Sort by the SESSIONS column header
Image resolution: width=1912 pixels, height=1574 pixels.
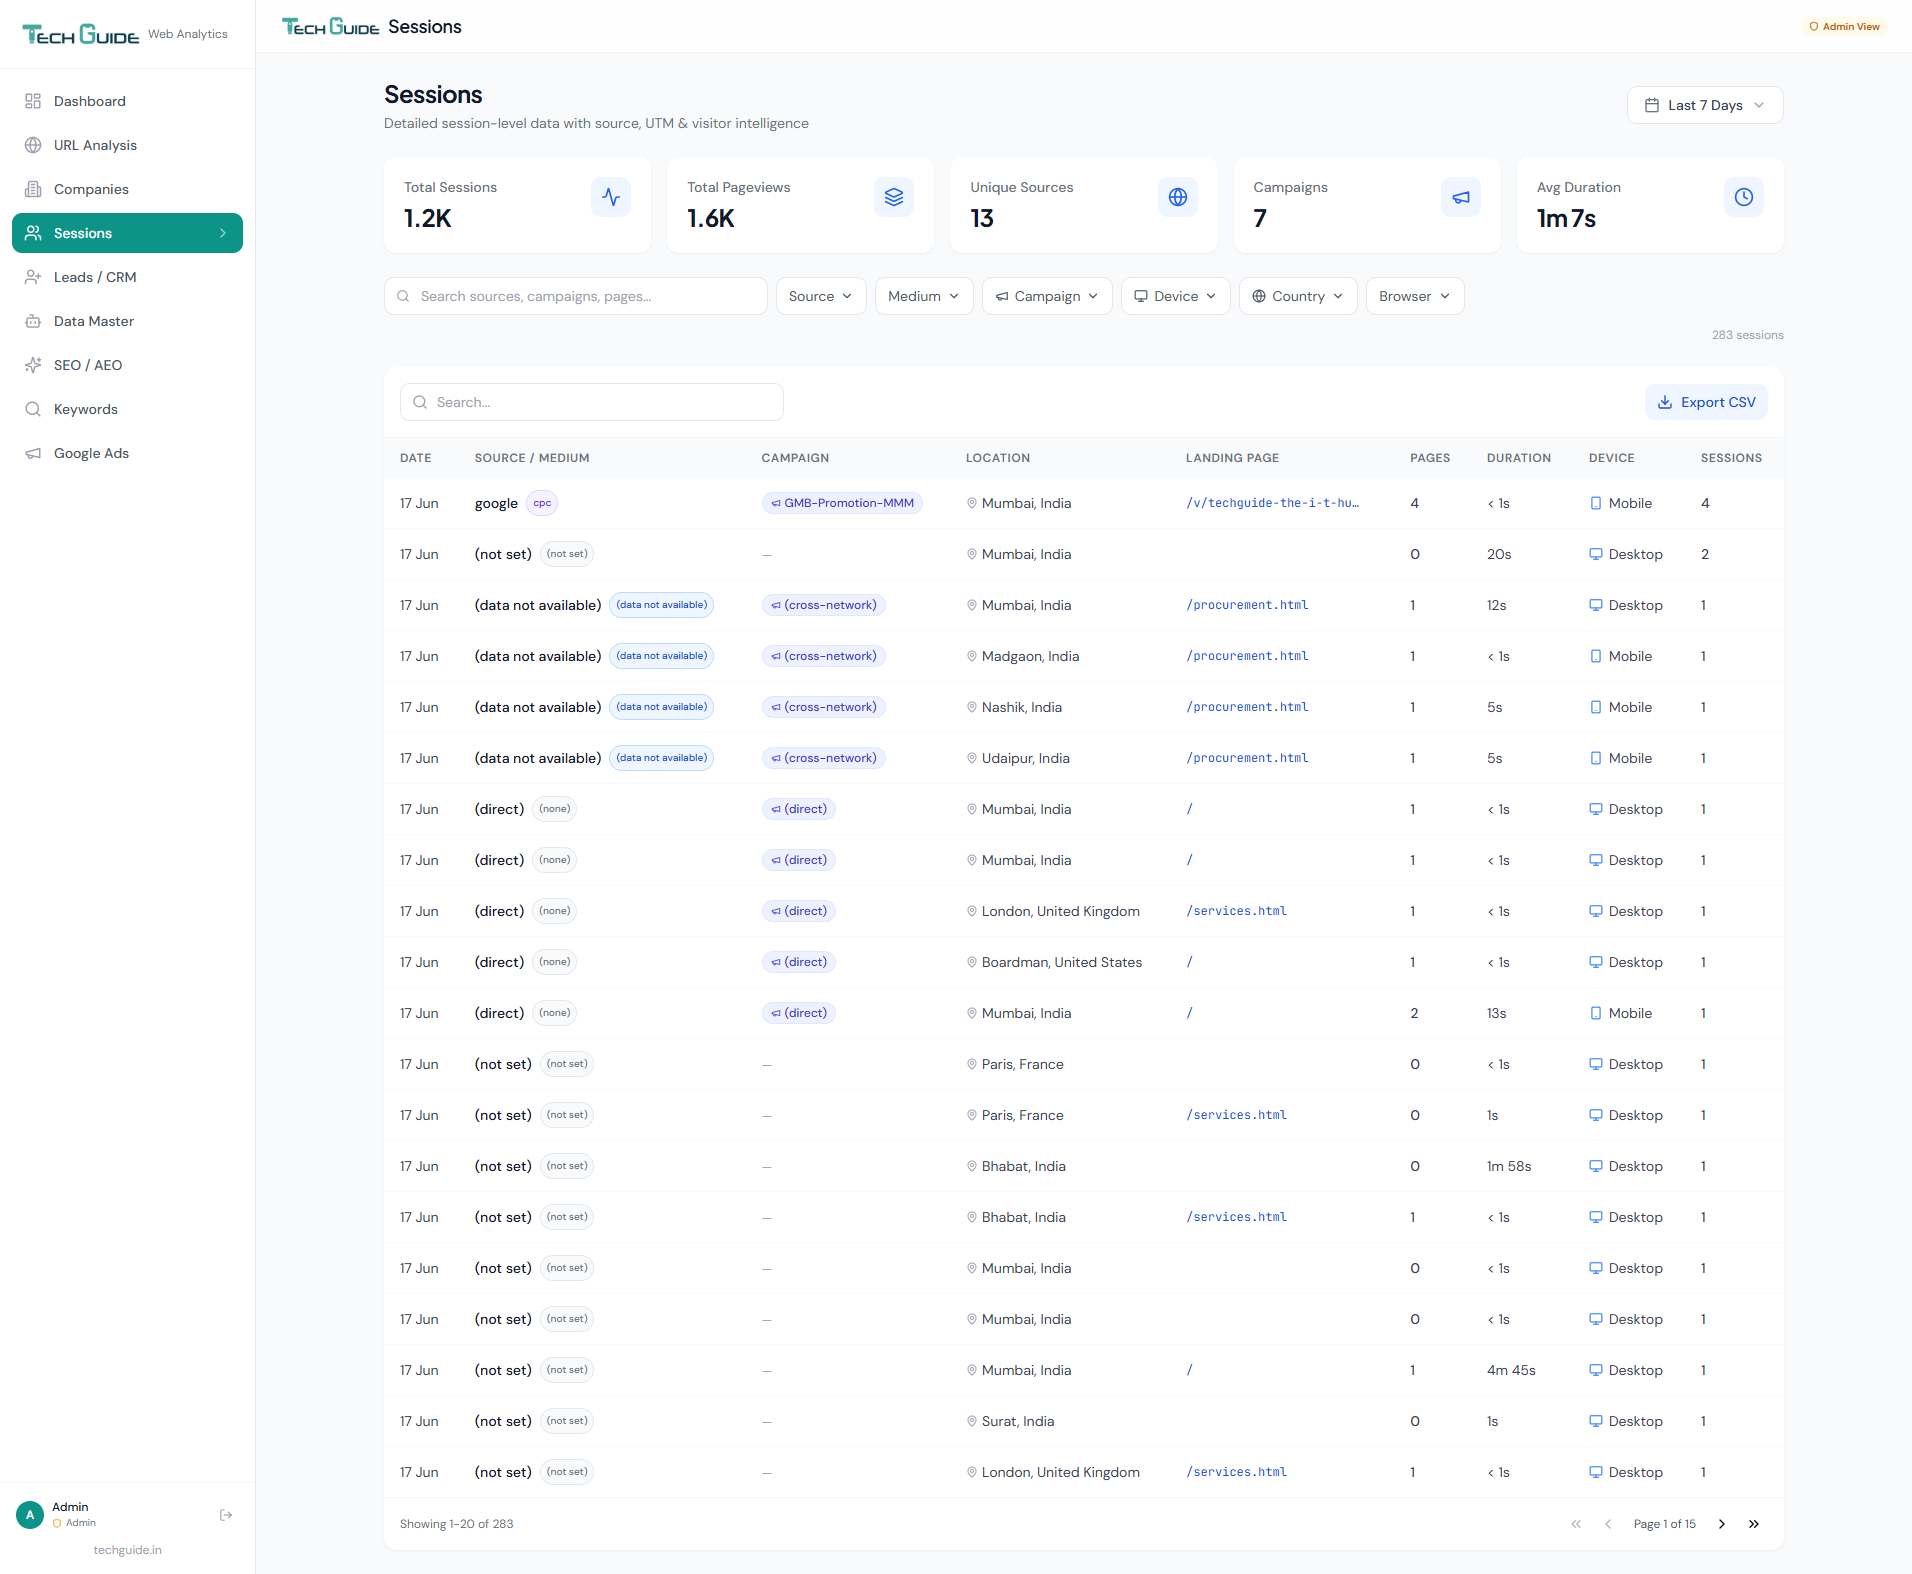pyautogui.click(x=1732, y=458)
